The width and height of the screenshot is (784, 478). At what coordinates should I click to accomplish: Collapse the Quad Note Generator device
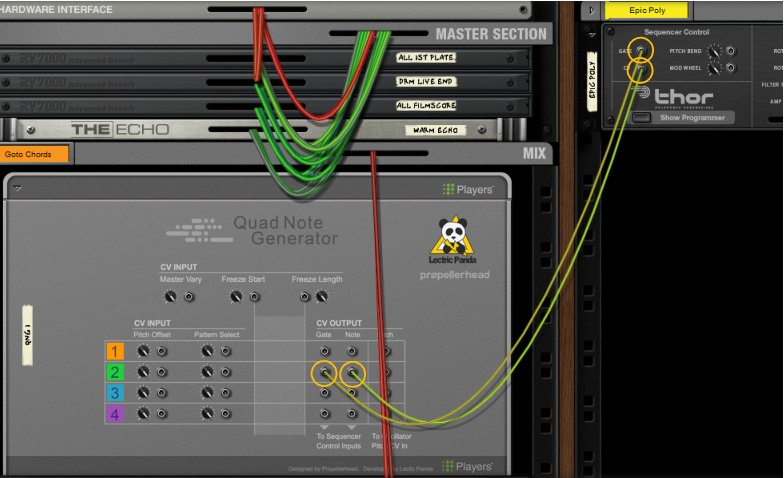tap(17, 188)
